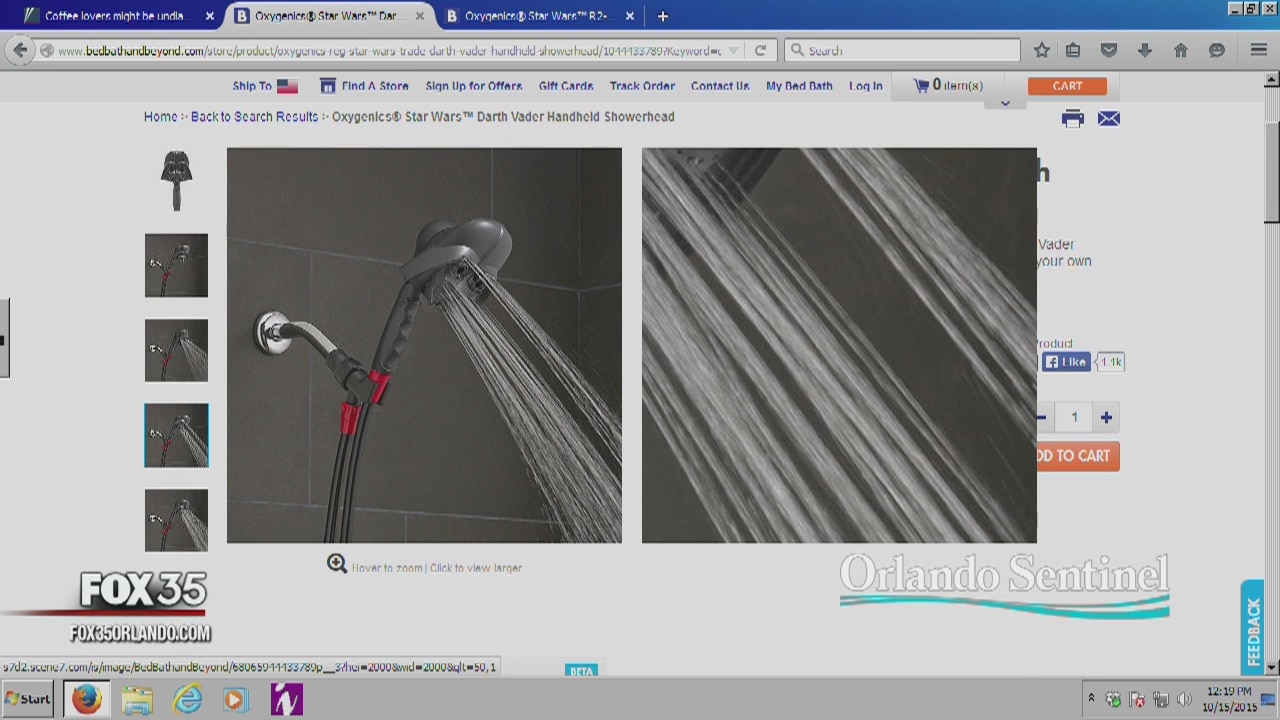Bookmark this page with the star icon
Image resolution: width=1280 pixels, height=720 pixels.
click(1042, 50)
